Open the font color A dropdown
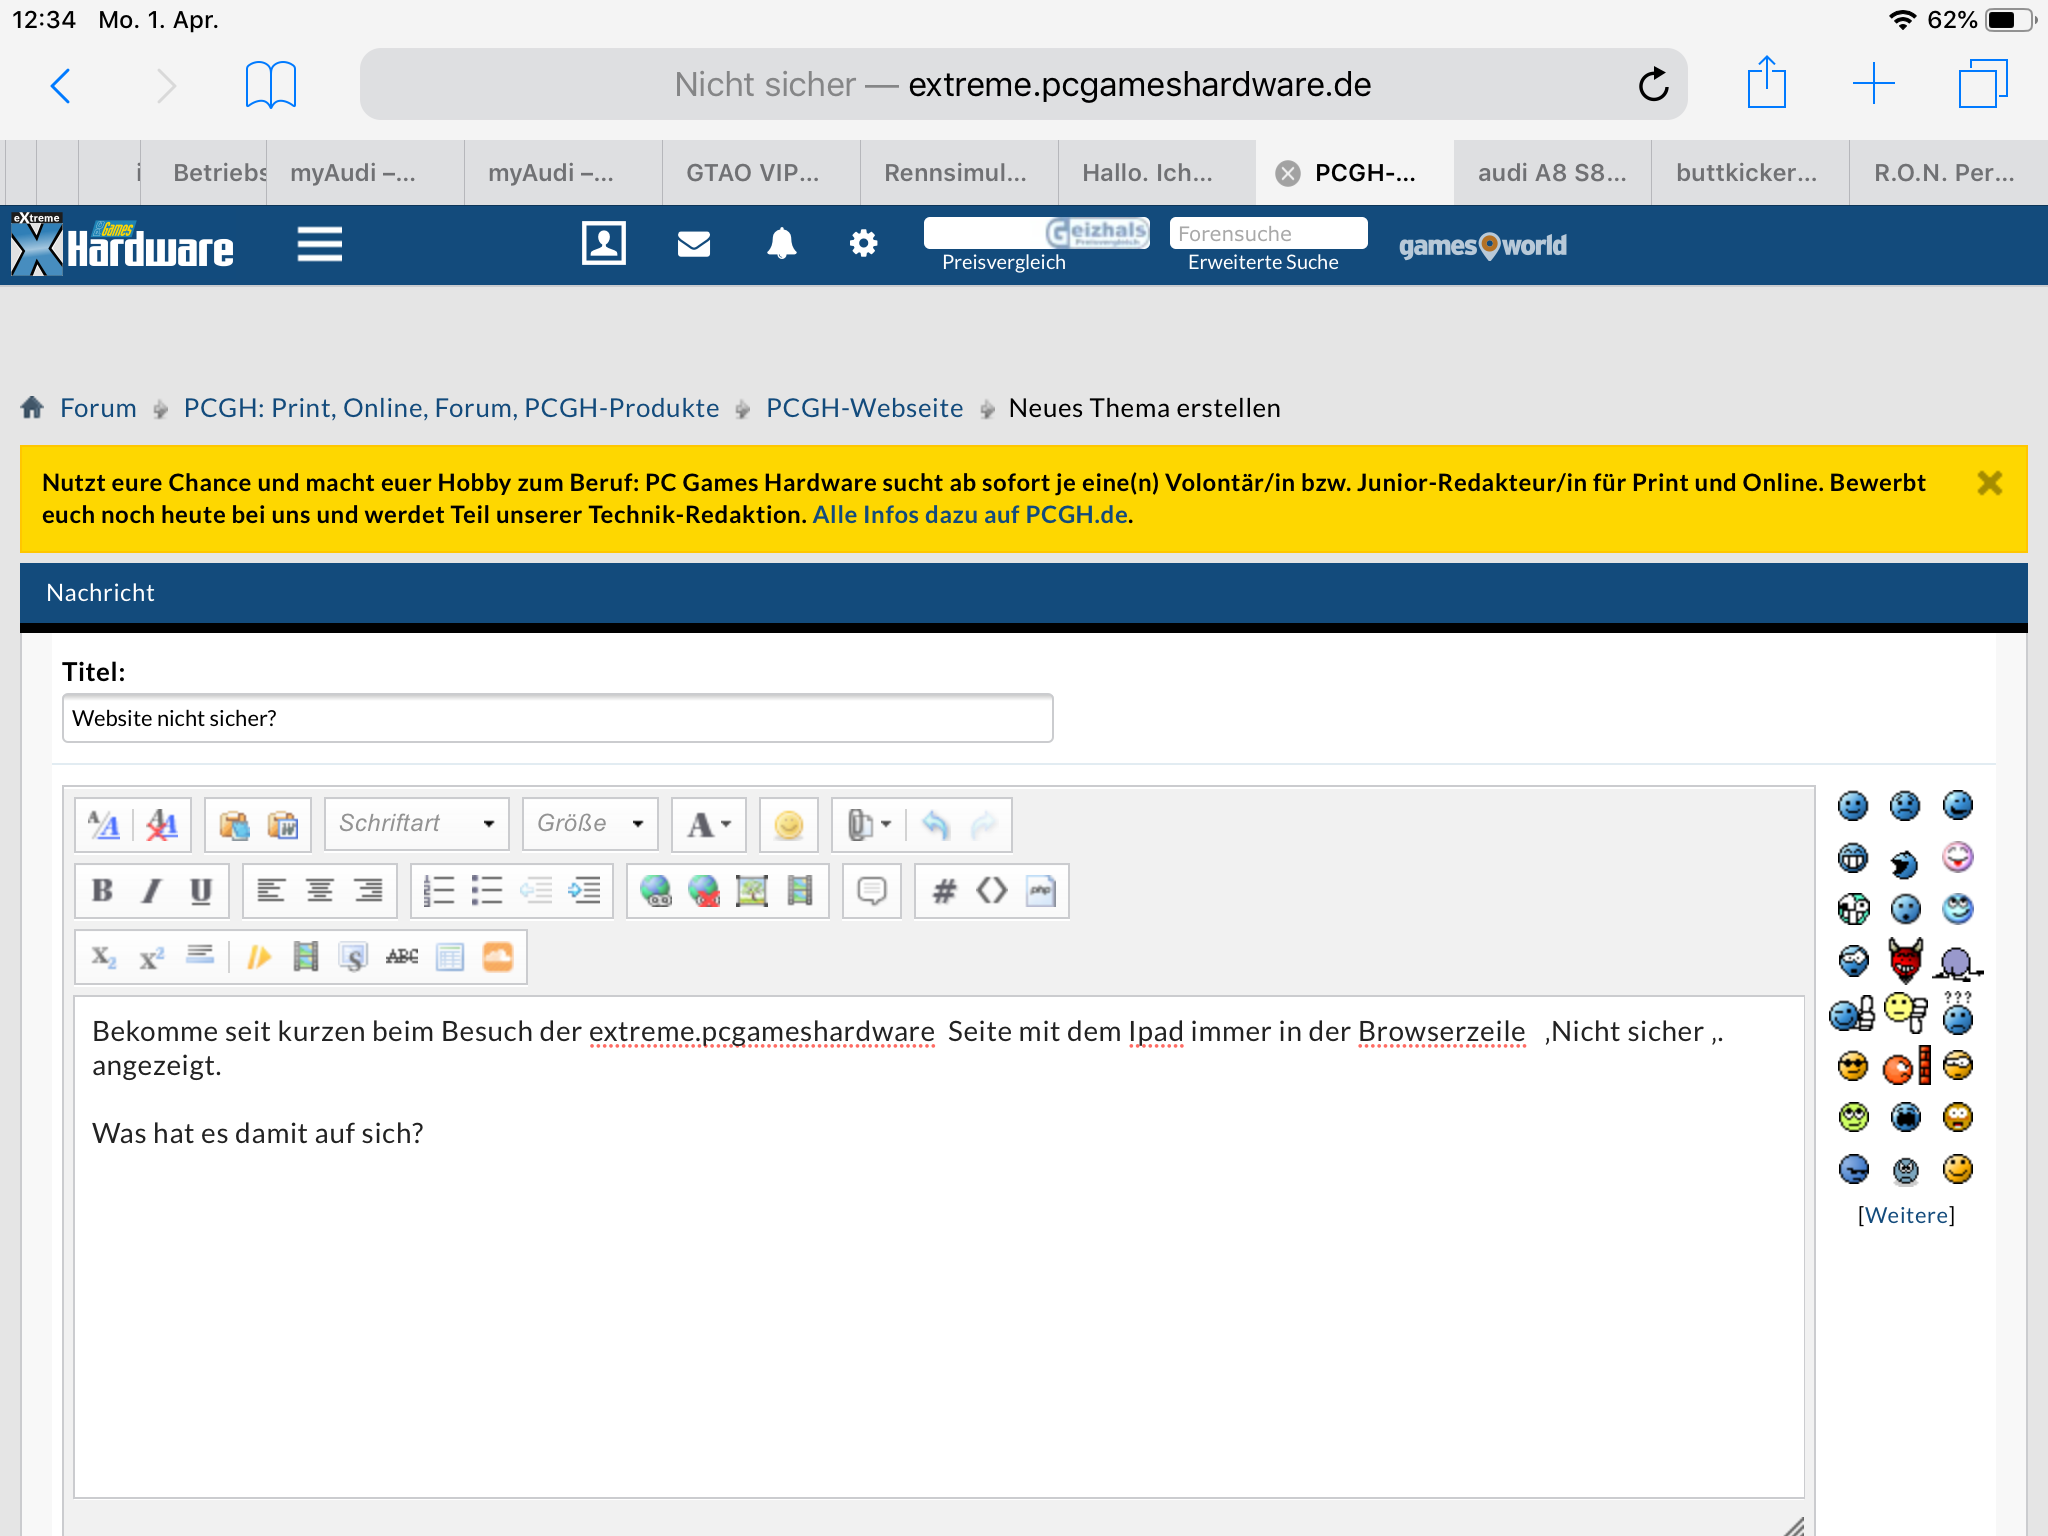Screen dimensions: 2048x1536 pyautogui.click(x=709, y=824)
